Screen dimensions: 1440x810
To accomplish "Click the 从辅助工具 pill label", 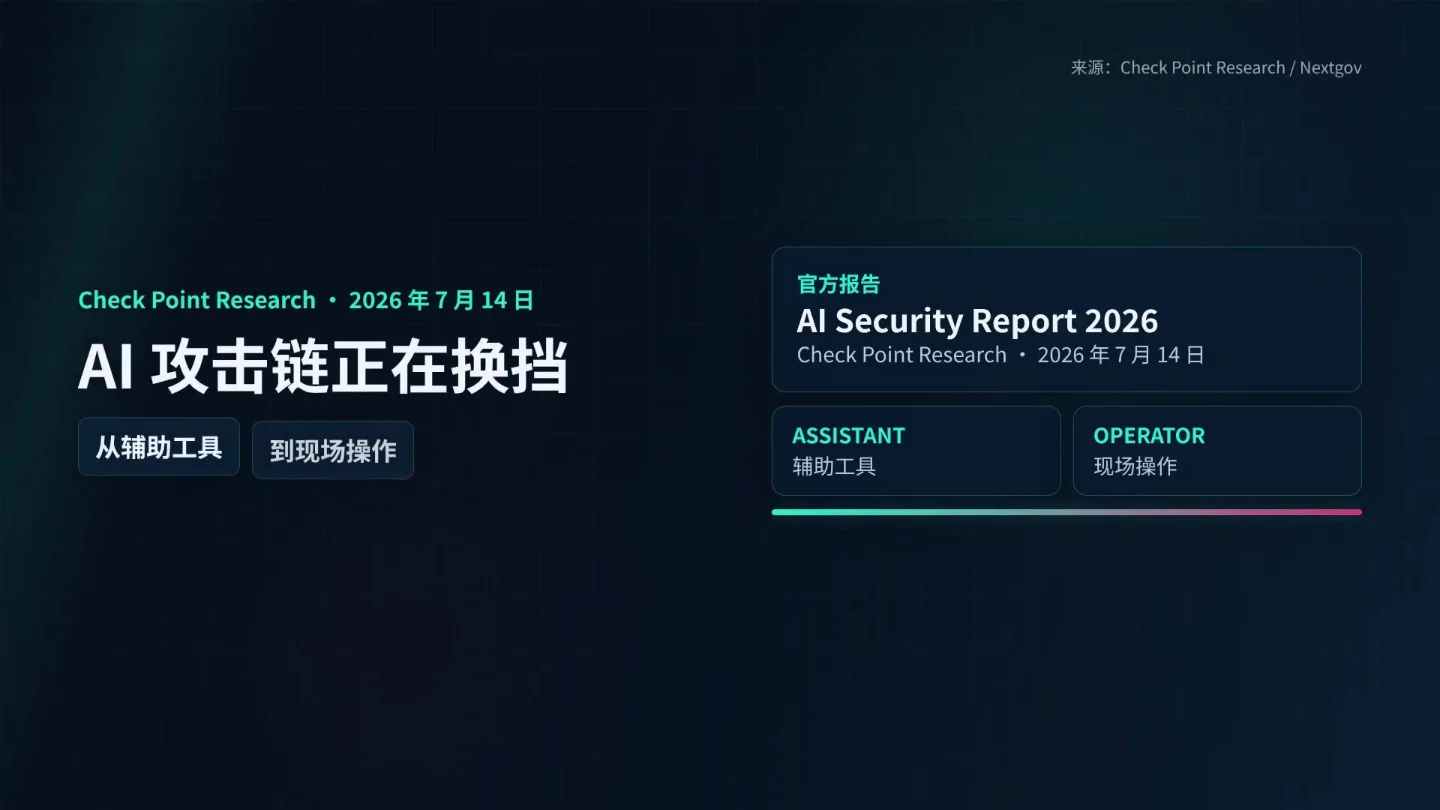I will tap(159, 447).
